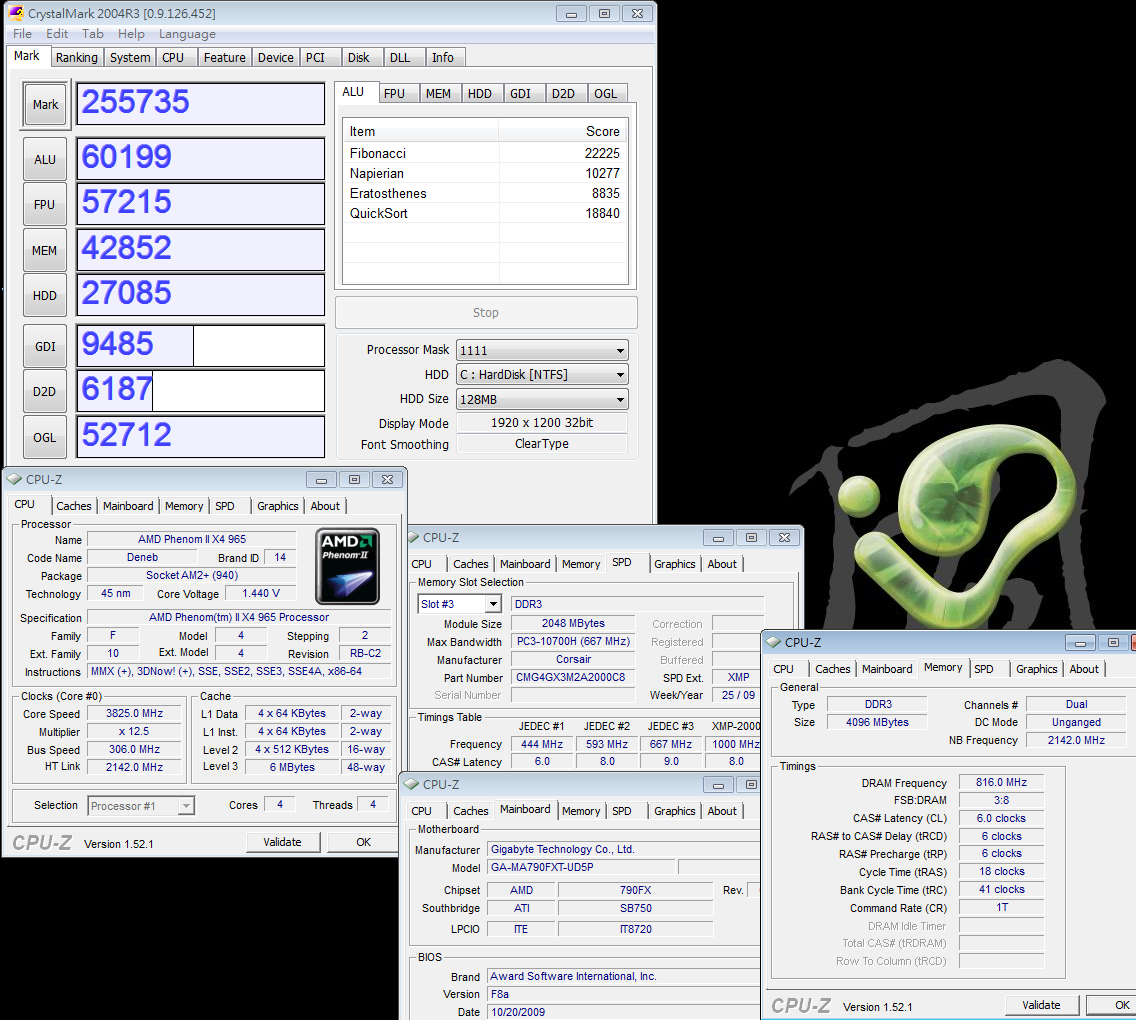The height and width of the screenshot is (1020, 1136).
Task: Open the Edit menu in CrystalMark
Action: tap(57, 34)
